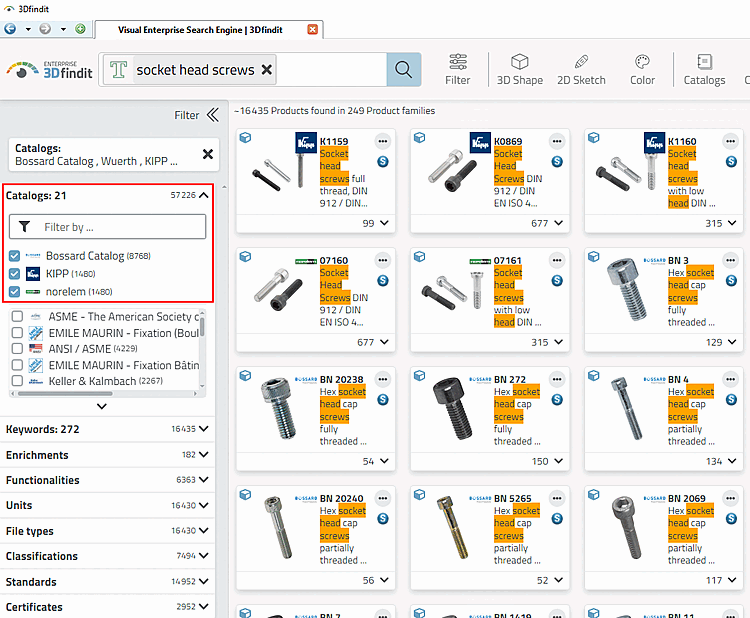
Task: Expand K0869 product variants dropdown 677
Action: [x=547, y=223]
